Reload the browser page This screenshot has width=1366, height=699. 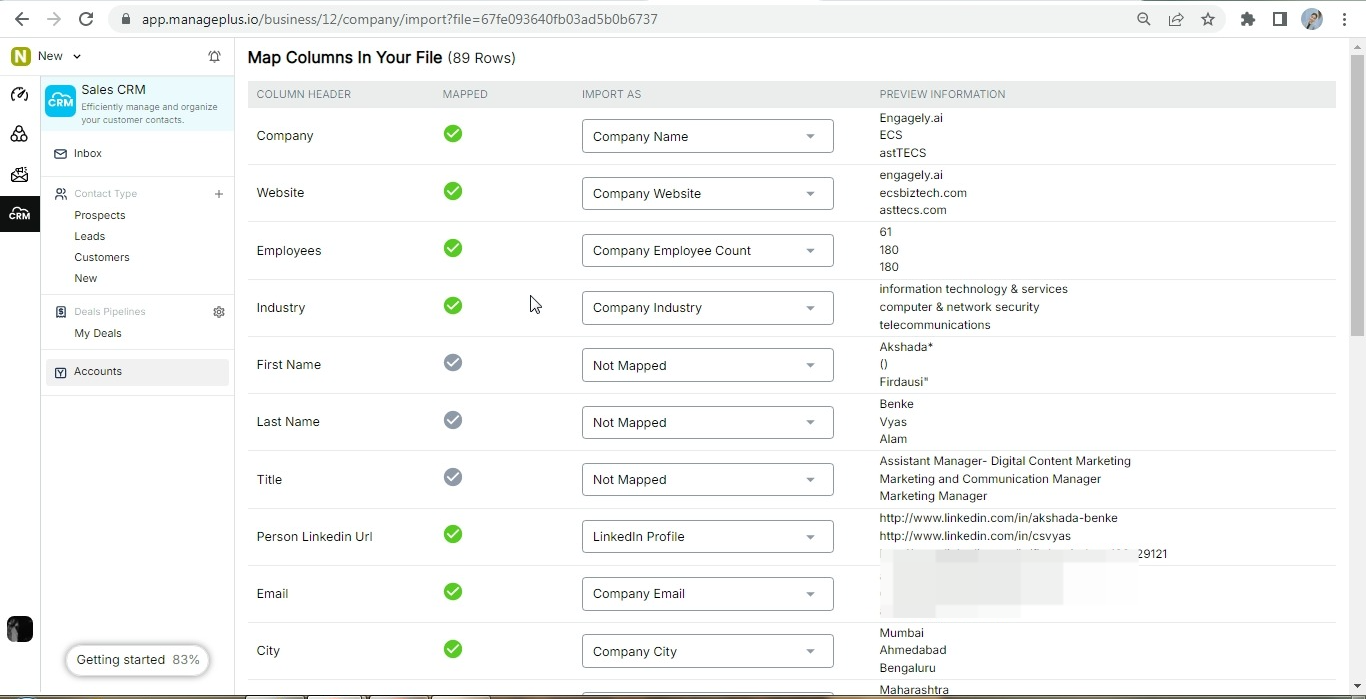(86, 19)
